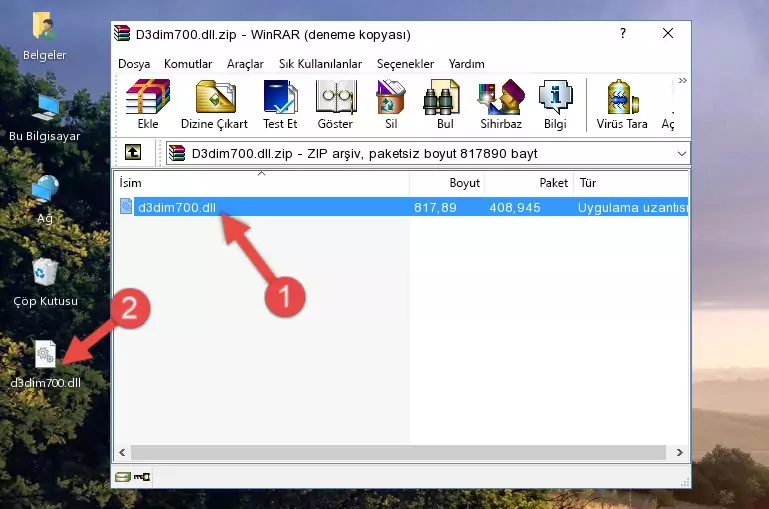769x509 pixels.
Task: Click the Virüs Tara scan icon
Action: pyautogui.click(x=622, y=103)
